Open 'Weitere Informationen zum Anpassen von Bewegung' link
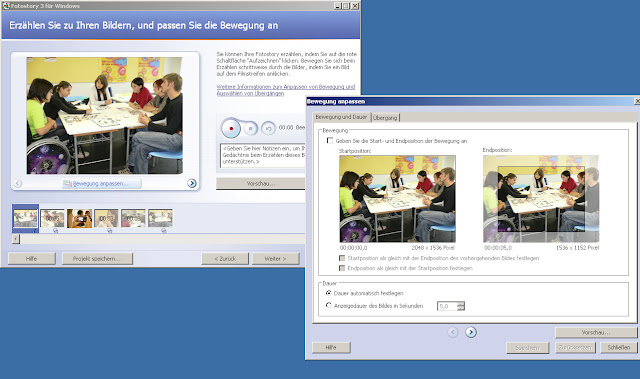This screenshot has width=640, height=379. tap(285, 90)
